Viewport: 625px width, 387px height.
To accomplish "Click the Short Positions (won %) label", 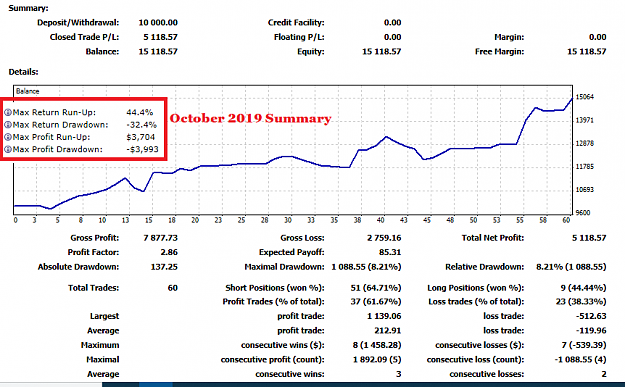I will pyautogui.click(x=275, y=288).
